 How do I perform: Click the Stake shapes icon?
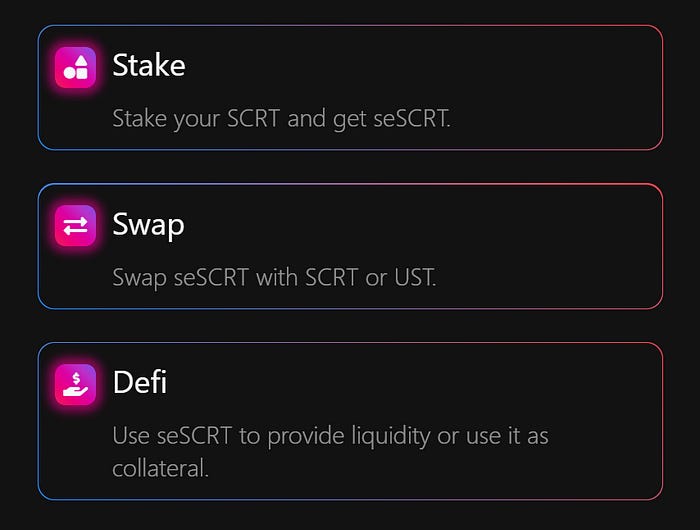point(75,67)
